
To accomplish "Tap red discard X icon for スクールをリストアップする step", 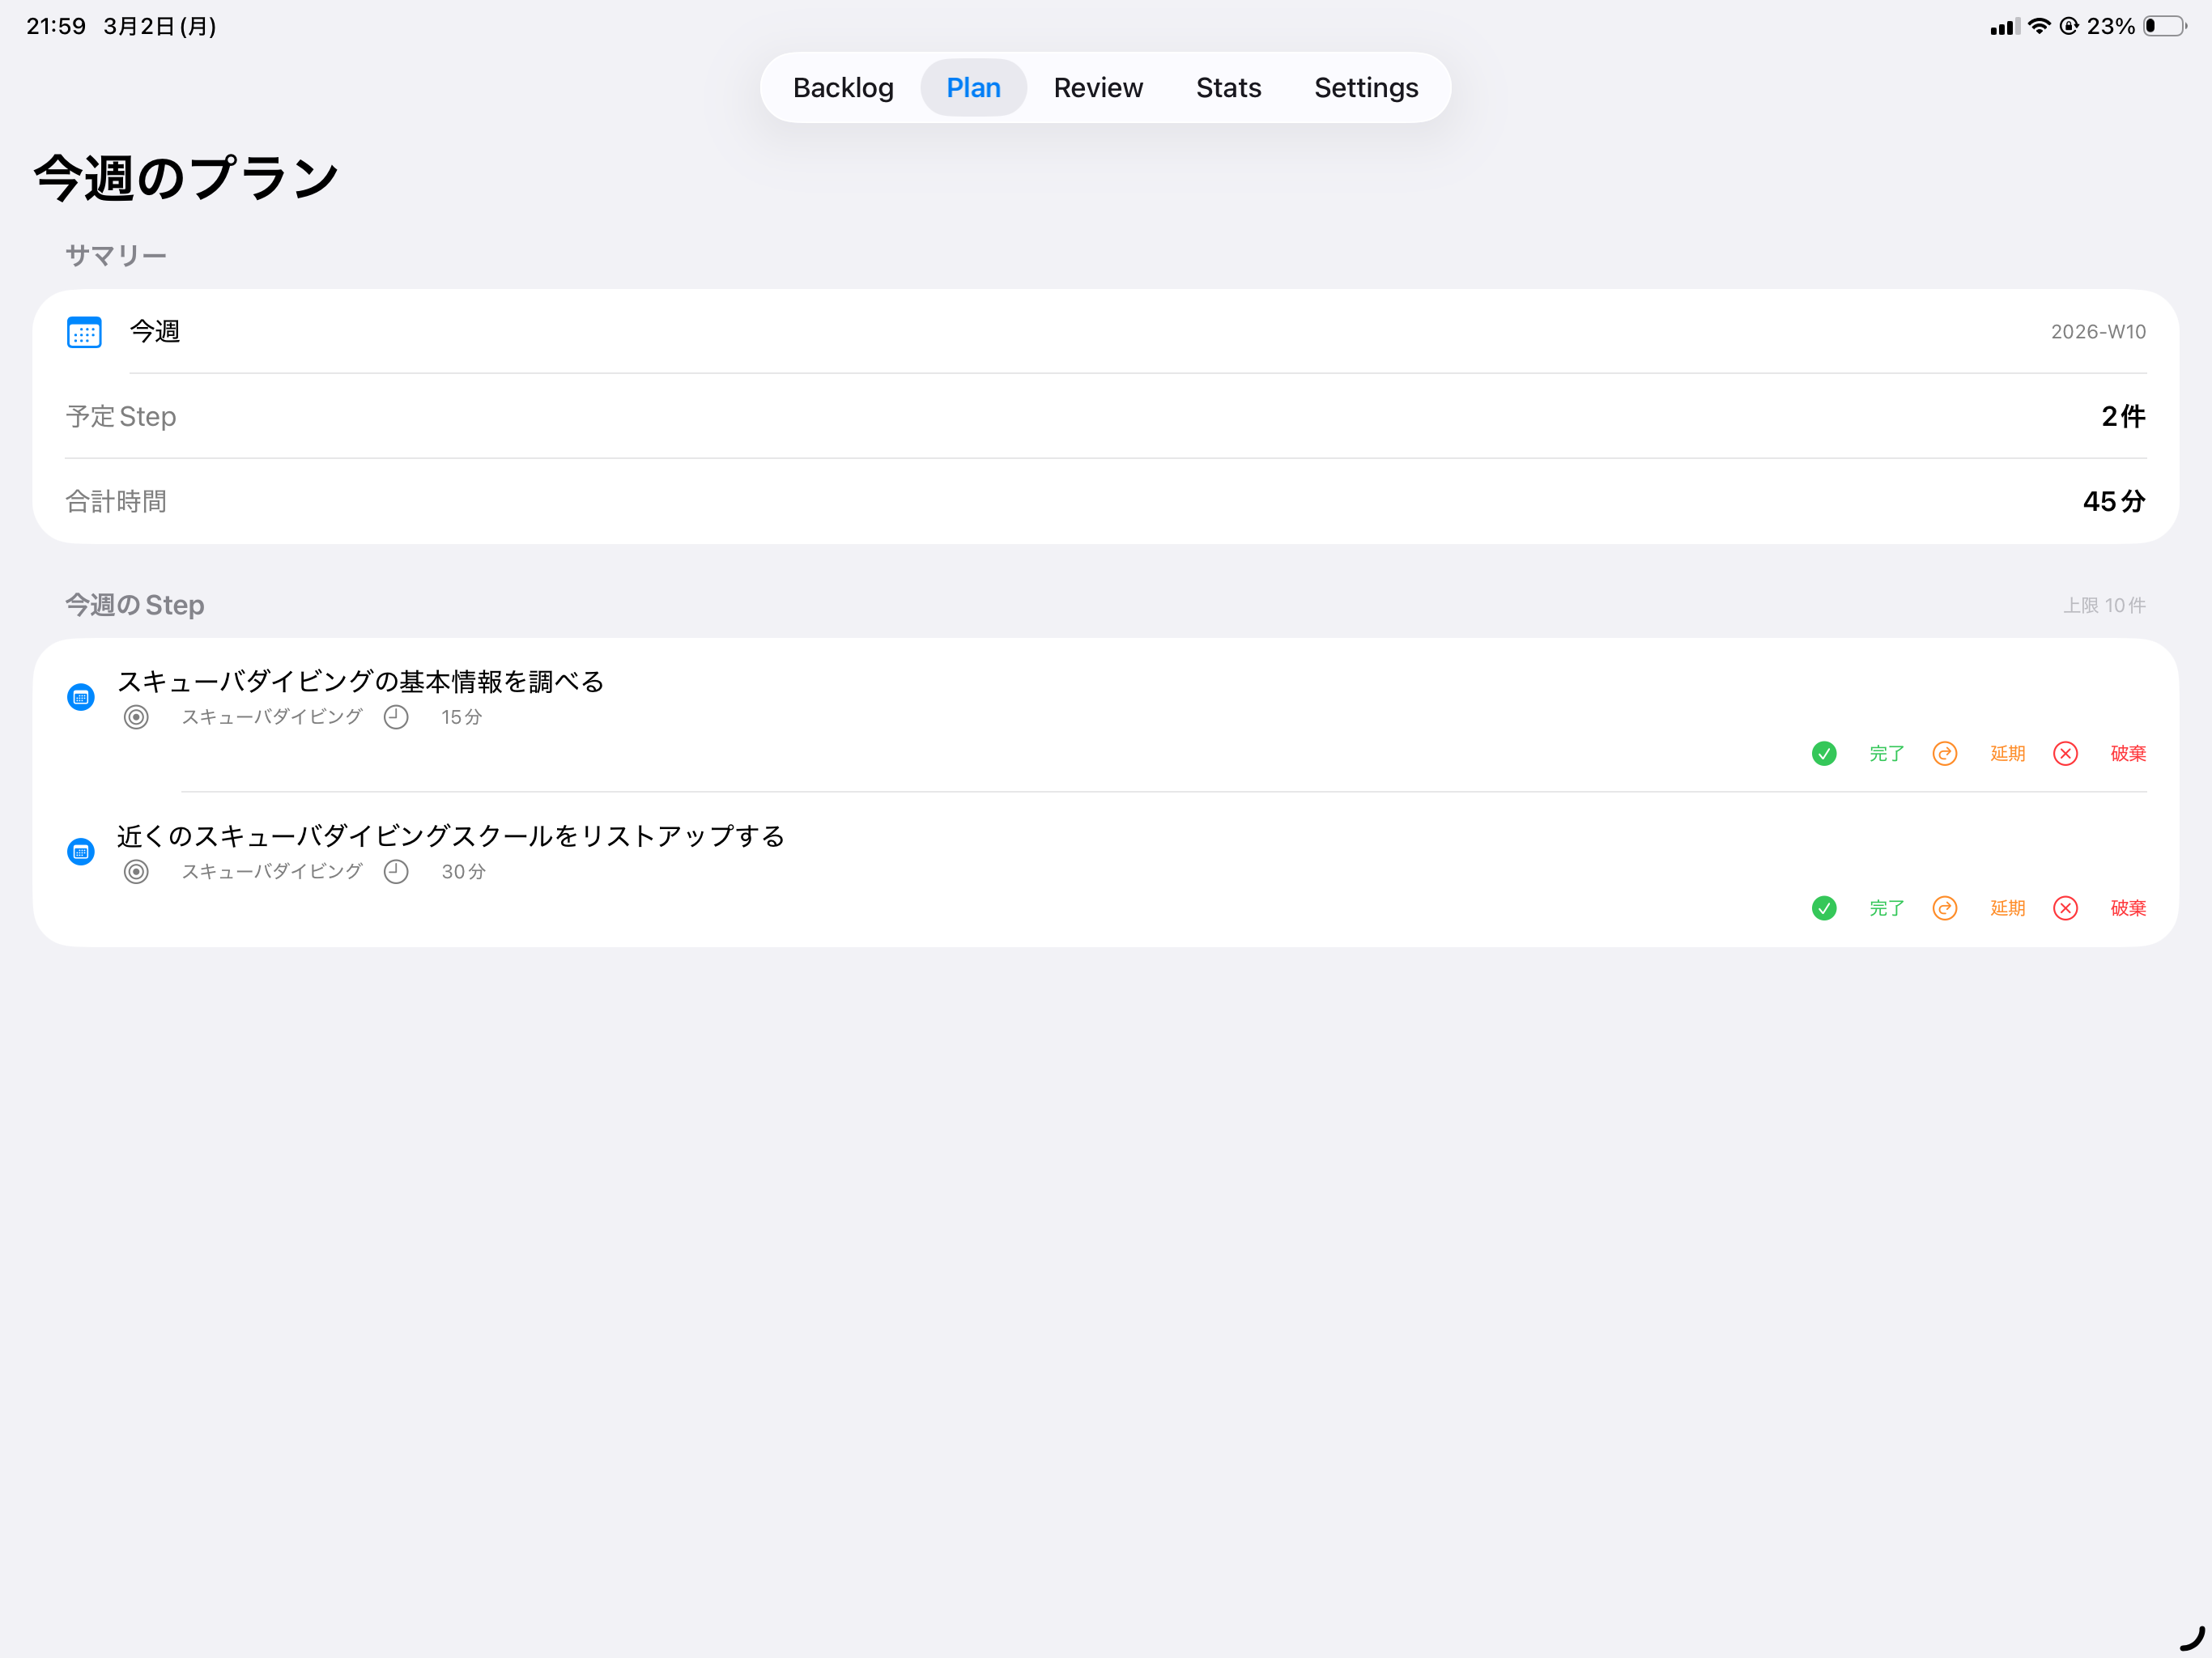I will pyautogui.click(x=2065, y=908).
